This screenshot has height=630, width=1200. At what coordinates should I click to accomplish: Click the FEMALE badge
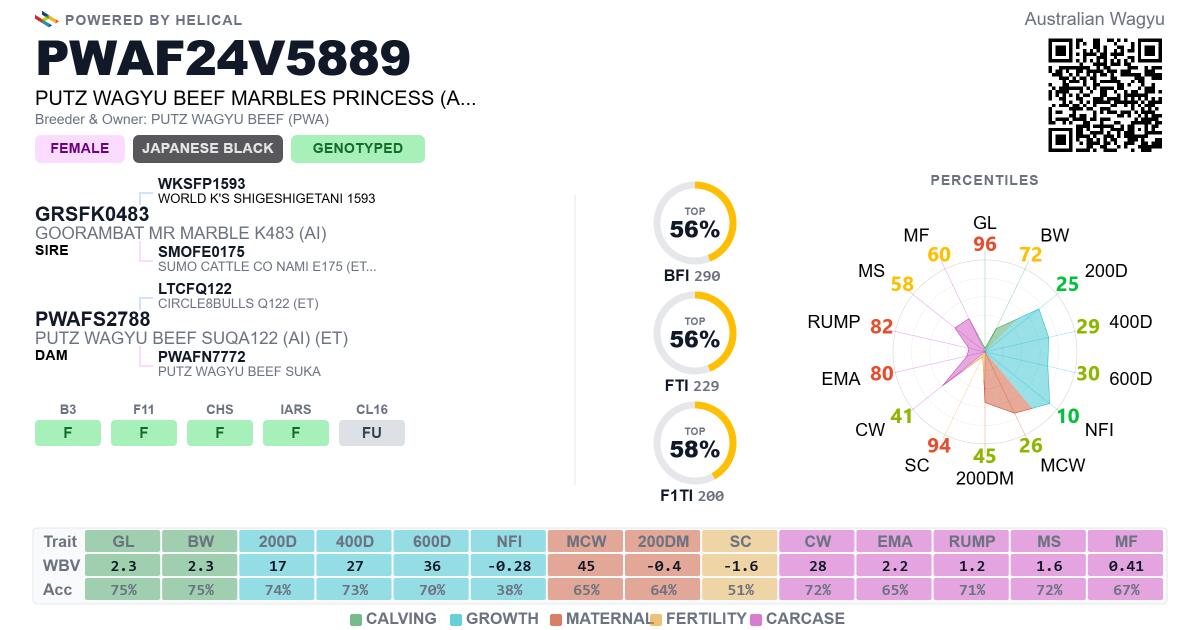pos(80,149)
